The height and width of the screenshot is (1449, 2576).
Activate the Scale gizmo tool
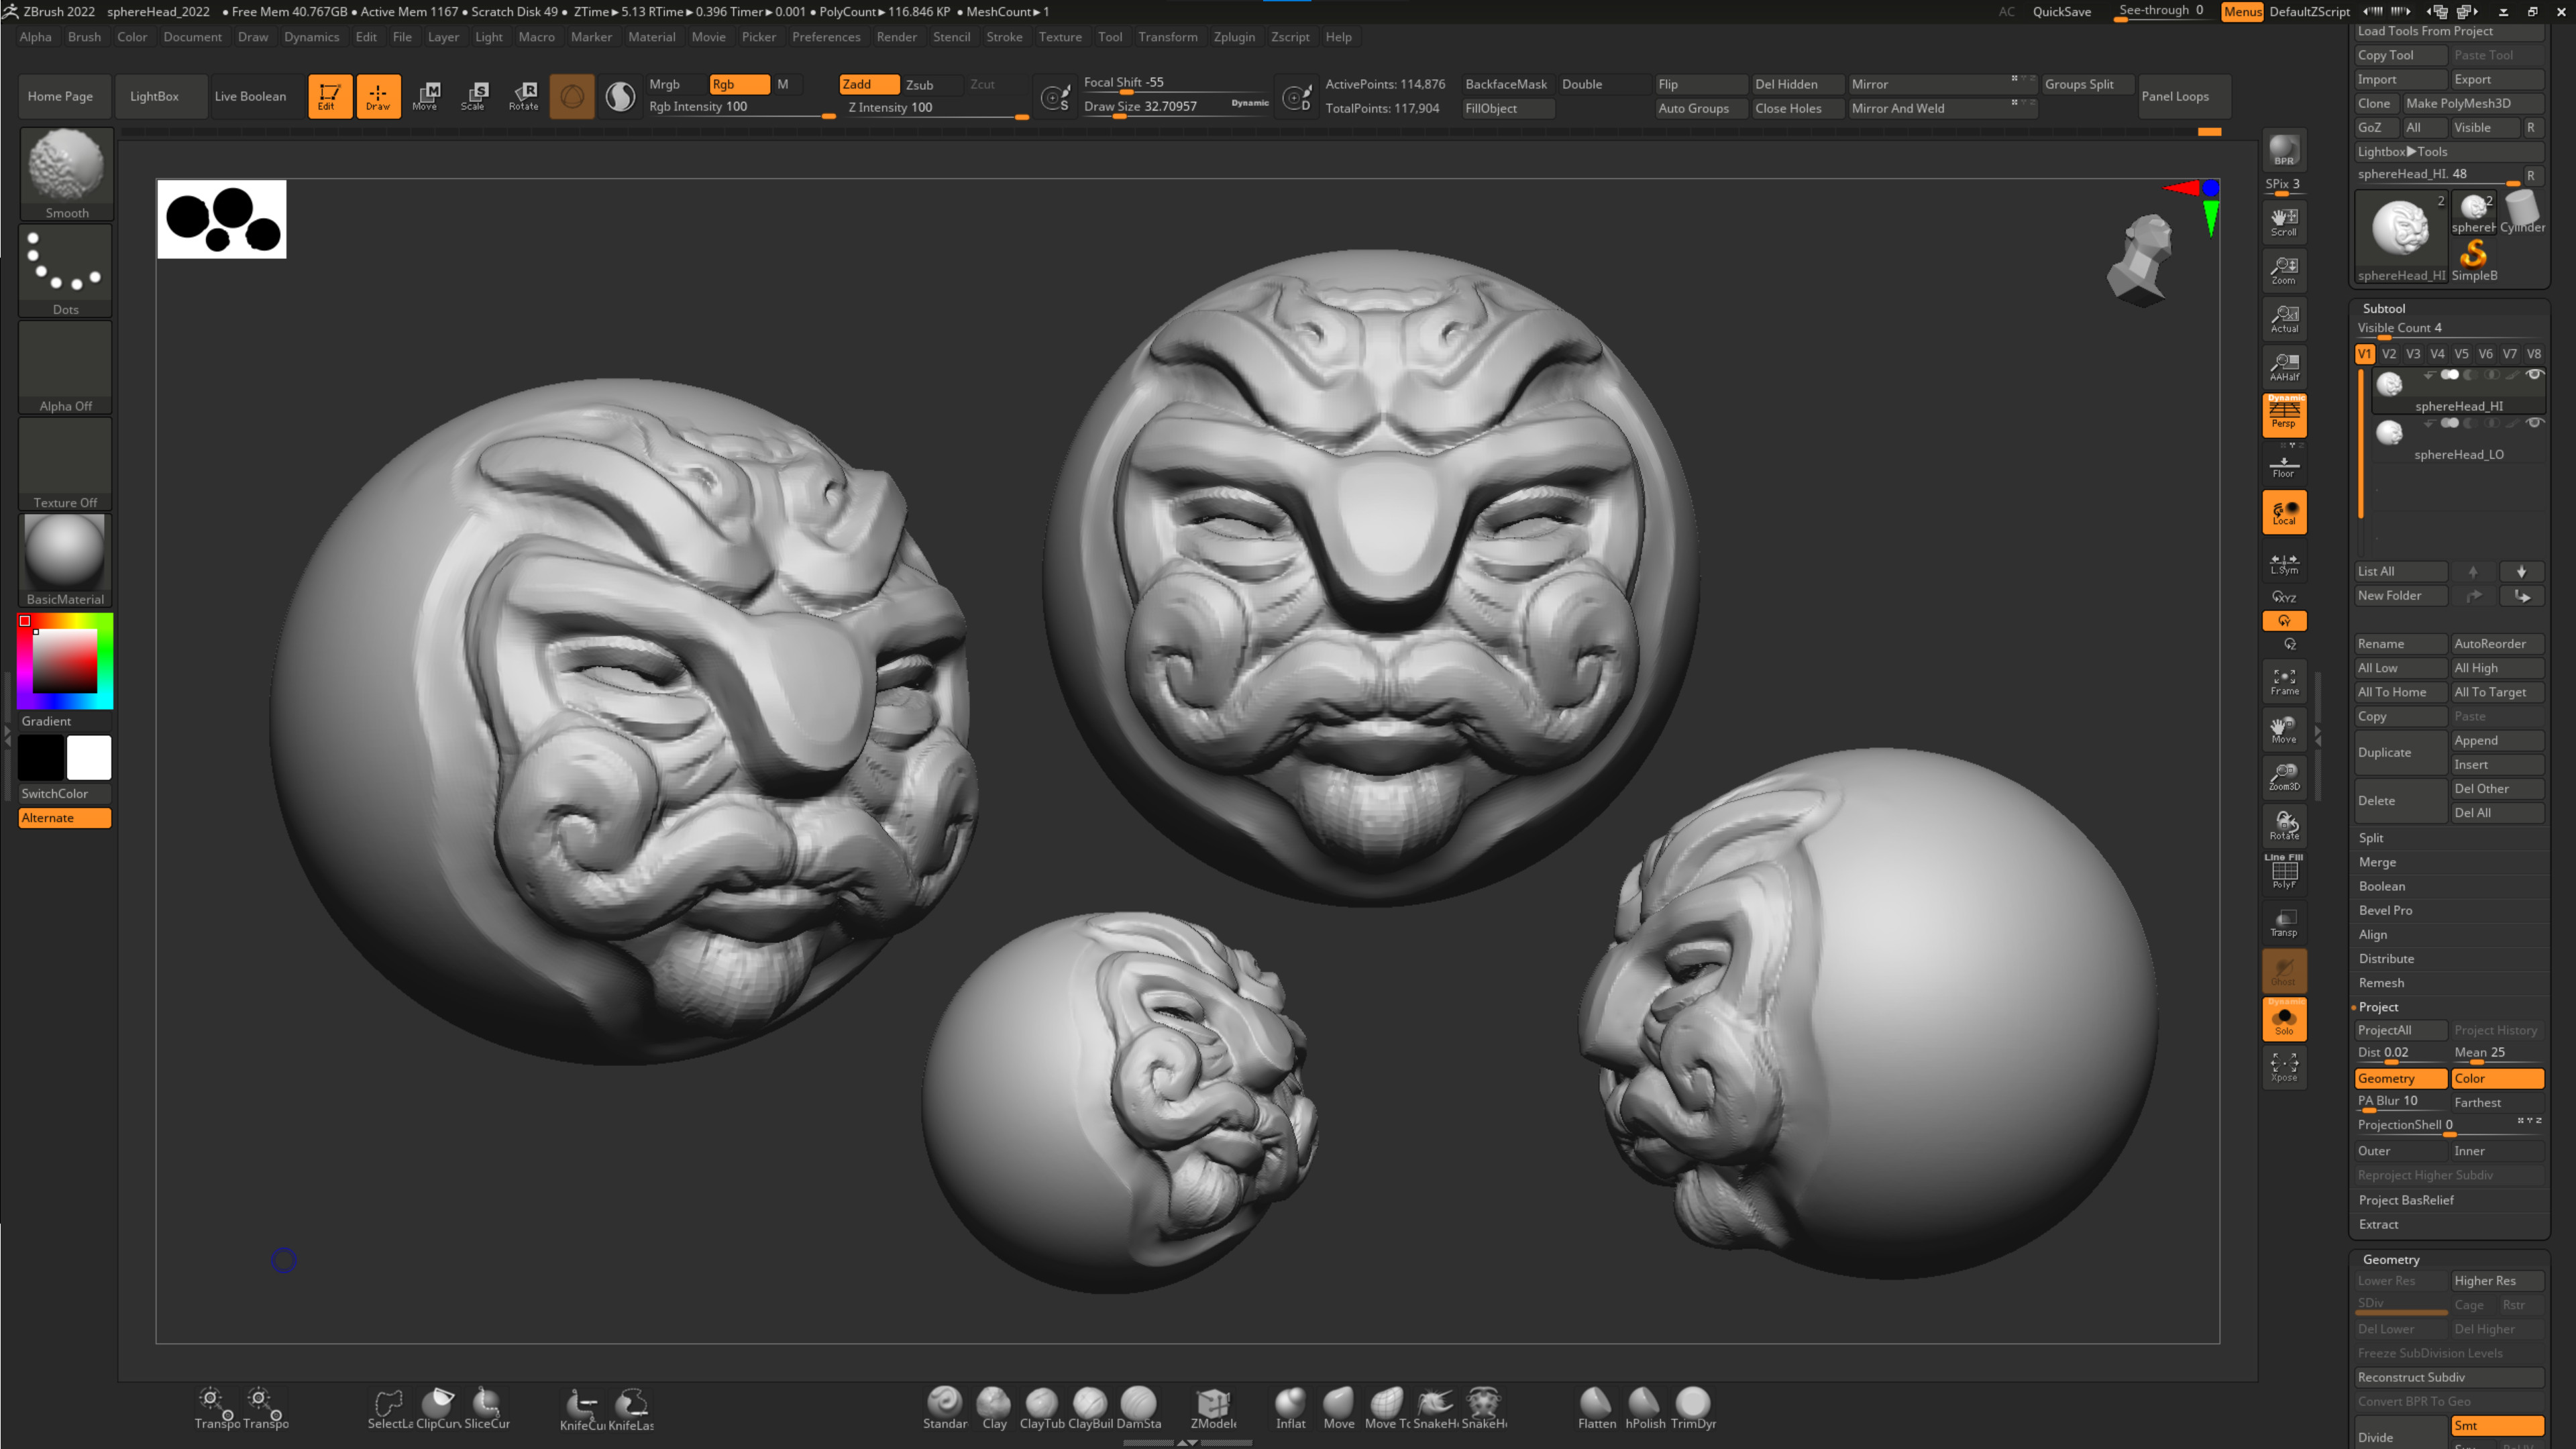(x=474, y=96)
